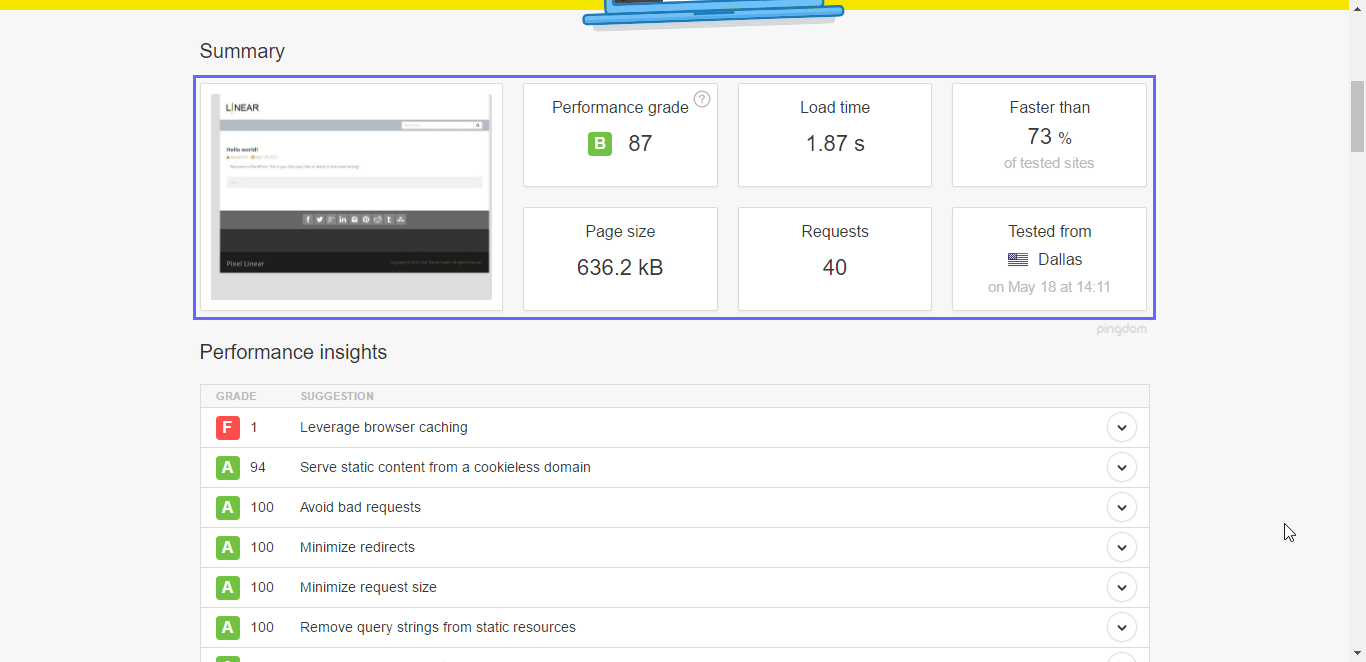The height and width of the screenshot is (662, 1366).
Task: Click the 'Avoid bad requests' suggestion text
Action: pyautogui.click(x=360, y=508)
